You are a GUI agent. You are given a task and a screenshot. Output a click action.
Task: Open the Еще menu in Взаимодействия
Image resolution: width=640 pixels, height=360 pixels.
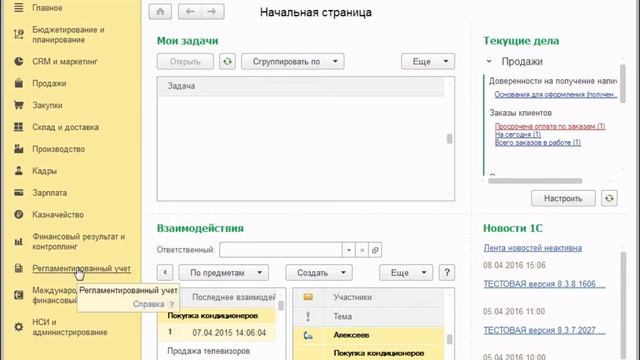point(406,272)
